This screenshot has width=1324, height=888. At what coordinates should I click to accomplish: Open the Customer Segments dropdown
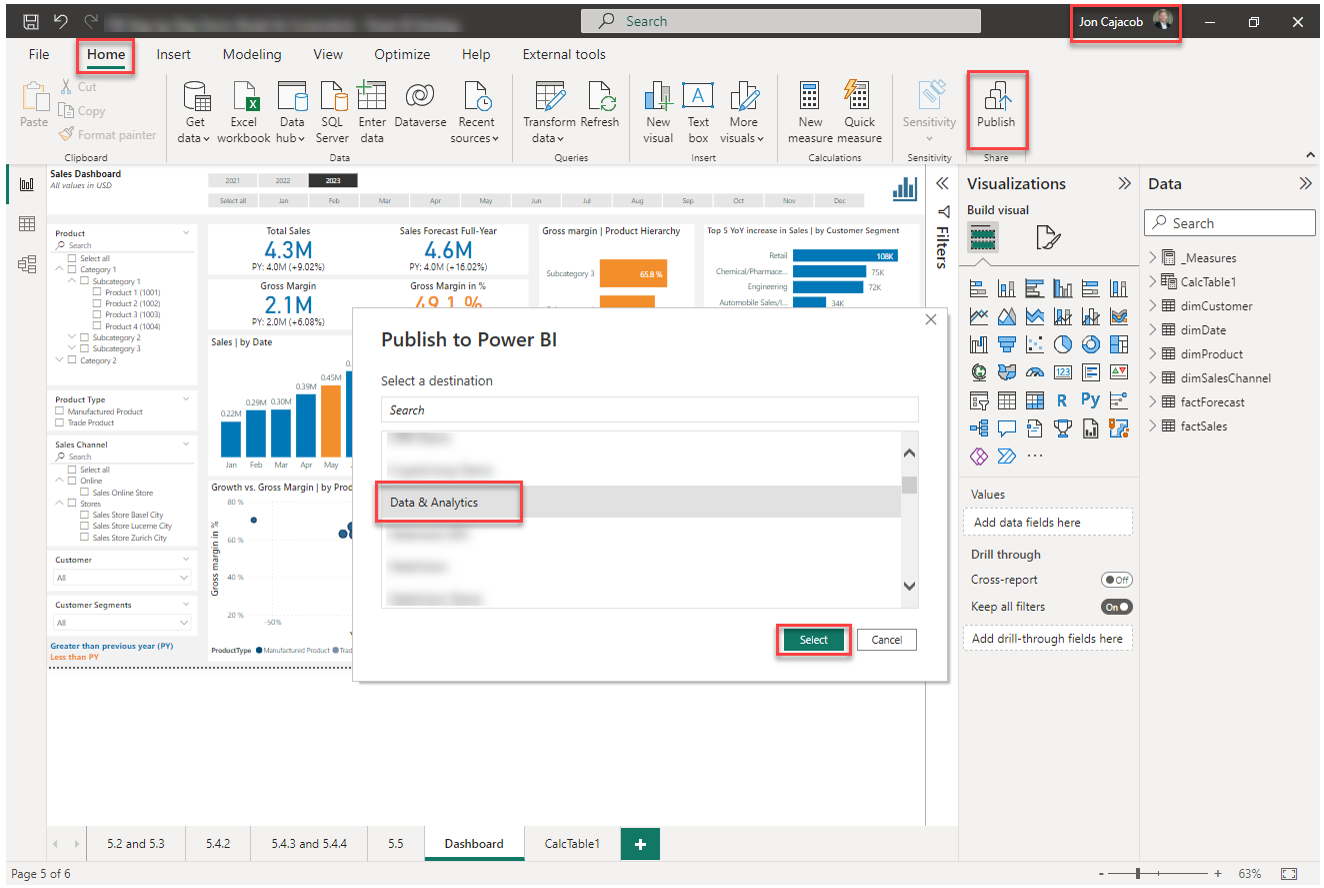click(123, 622)
